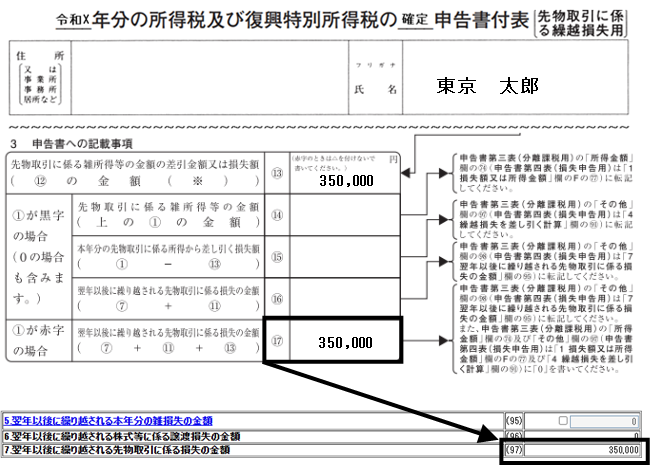Viewport: 655px width, 471px height.
Task: Select the 350,000 amount in box ⑰
Action: coord(345,343)
